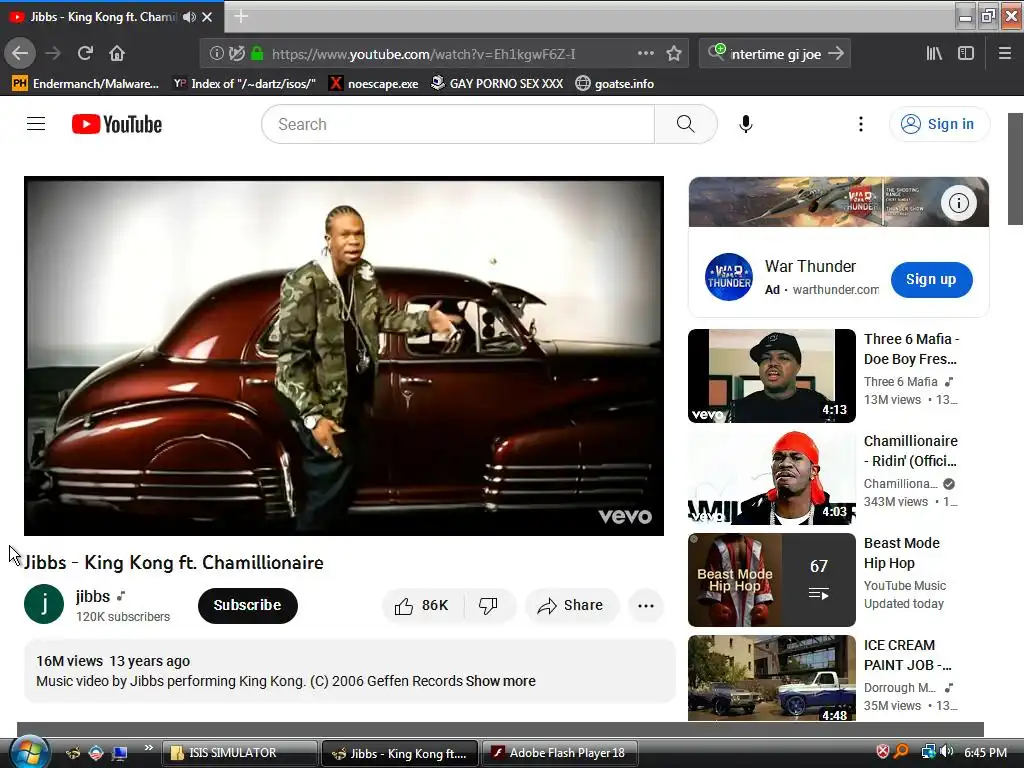The height and width of the screenshot is (768, 1024).
Task: Open more actions ellipsis beside Share
Action: coord(646,606)
